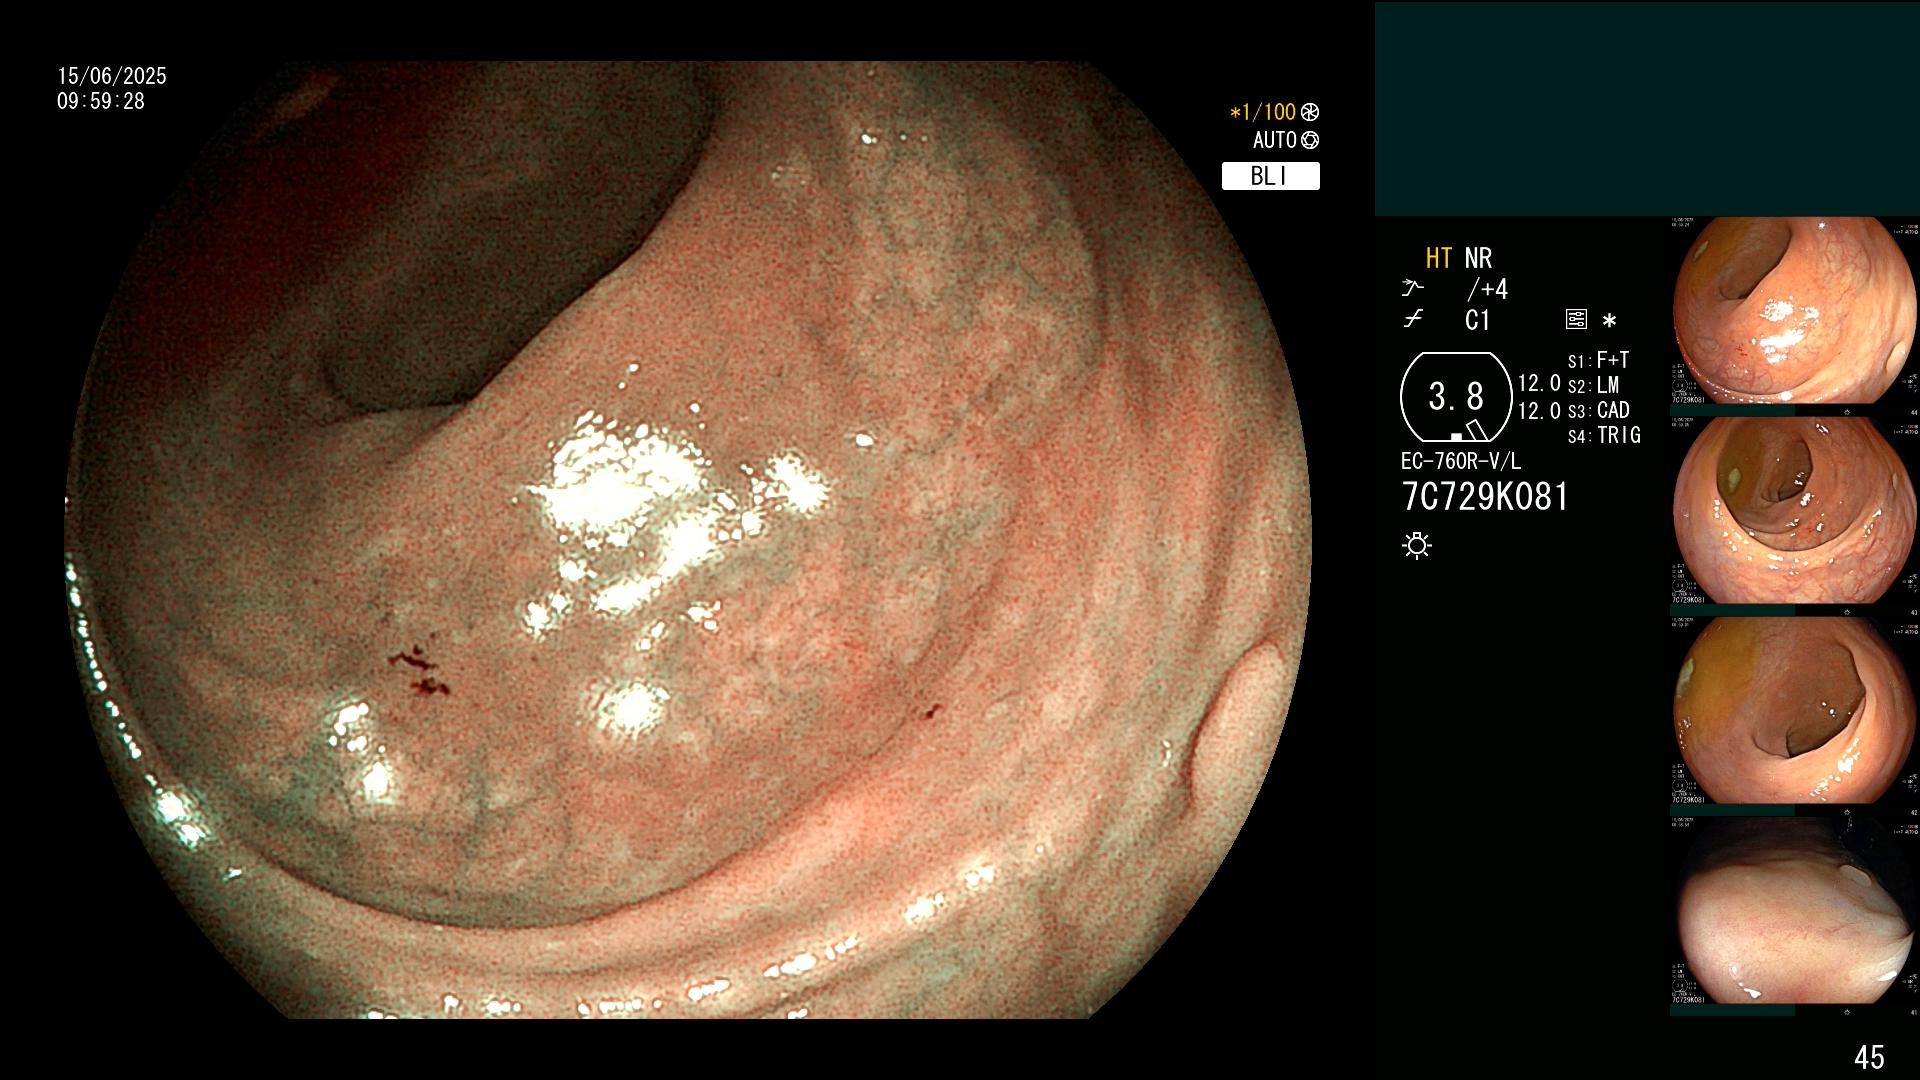Select the color enhancement curve icon
This screenshot has height=1080, width=1920.
(1412, 319)
